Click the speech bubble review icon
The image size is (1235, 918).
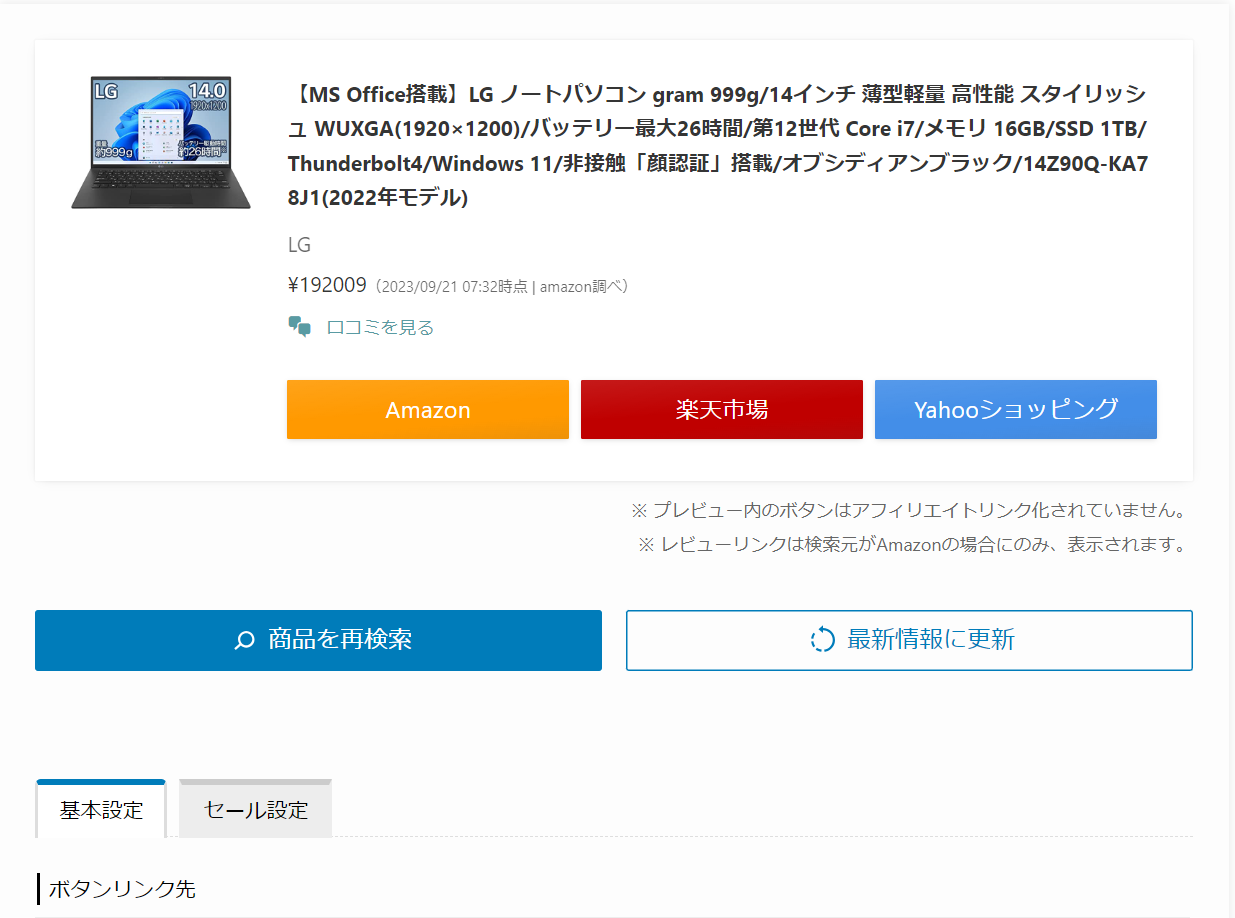click(298, 325)
